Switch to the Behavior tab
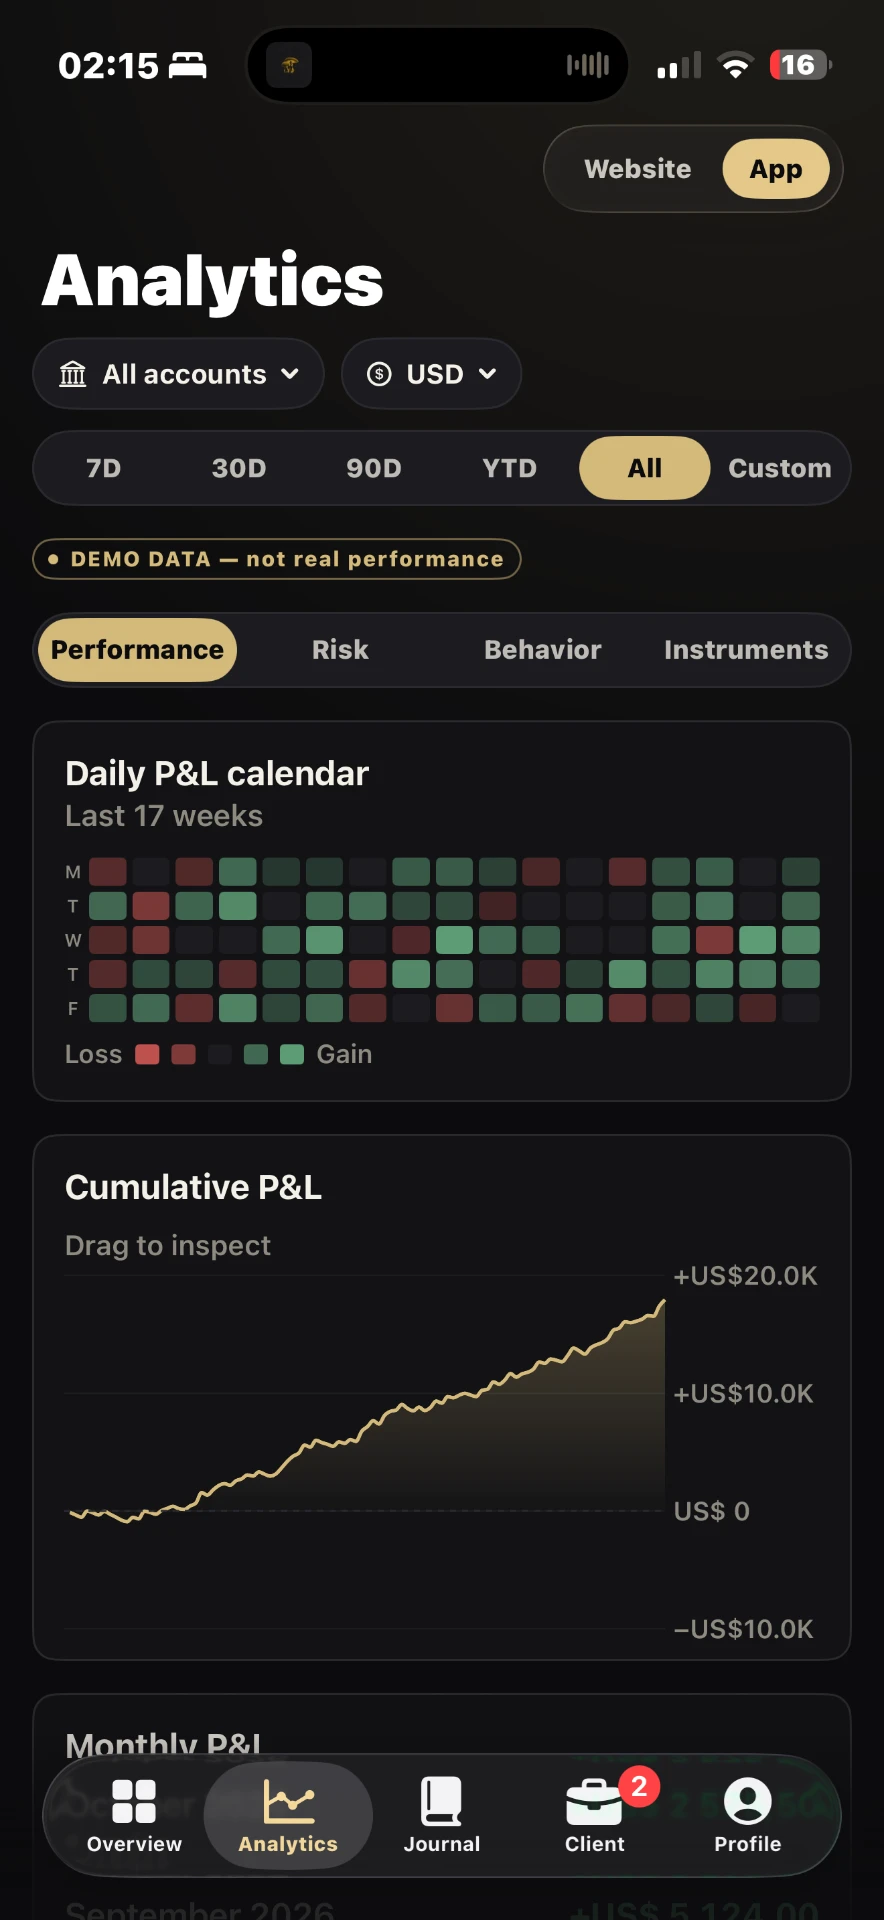 (543, 650)
